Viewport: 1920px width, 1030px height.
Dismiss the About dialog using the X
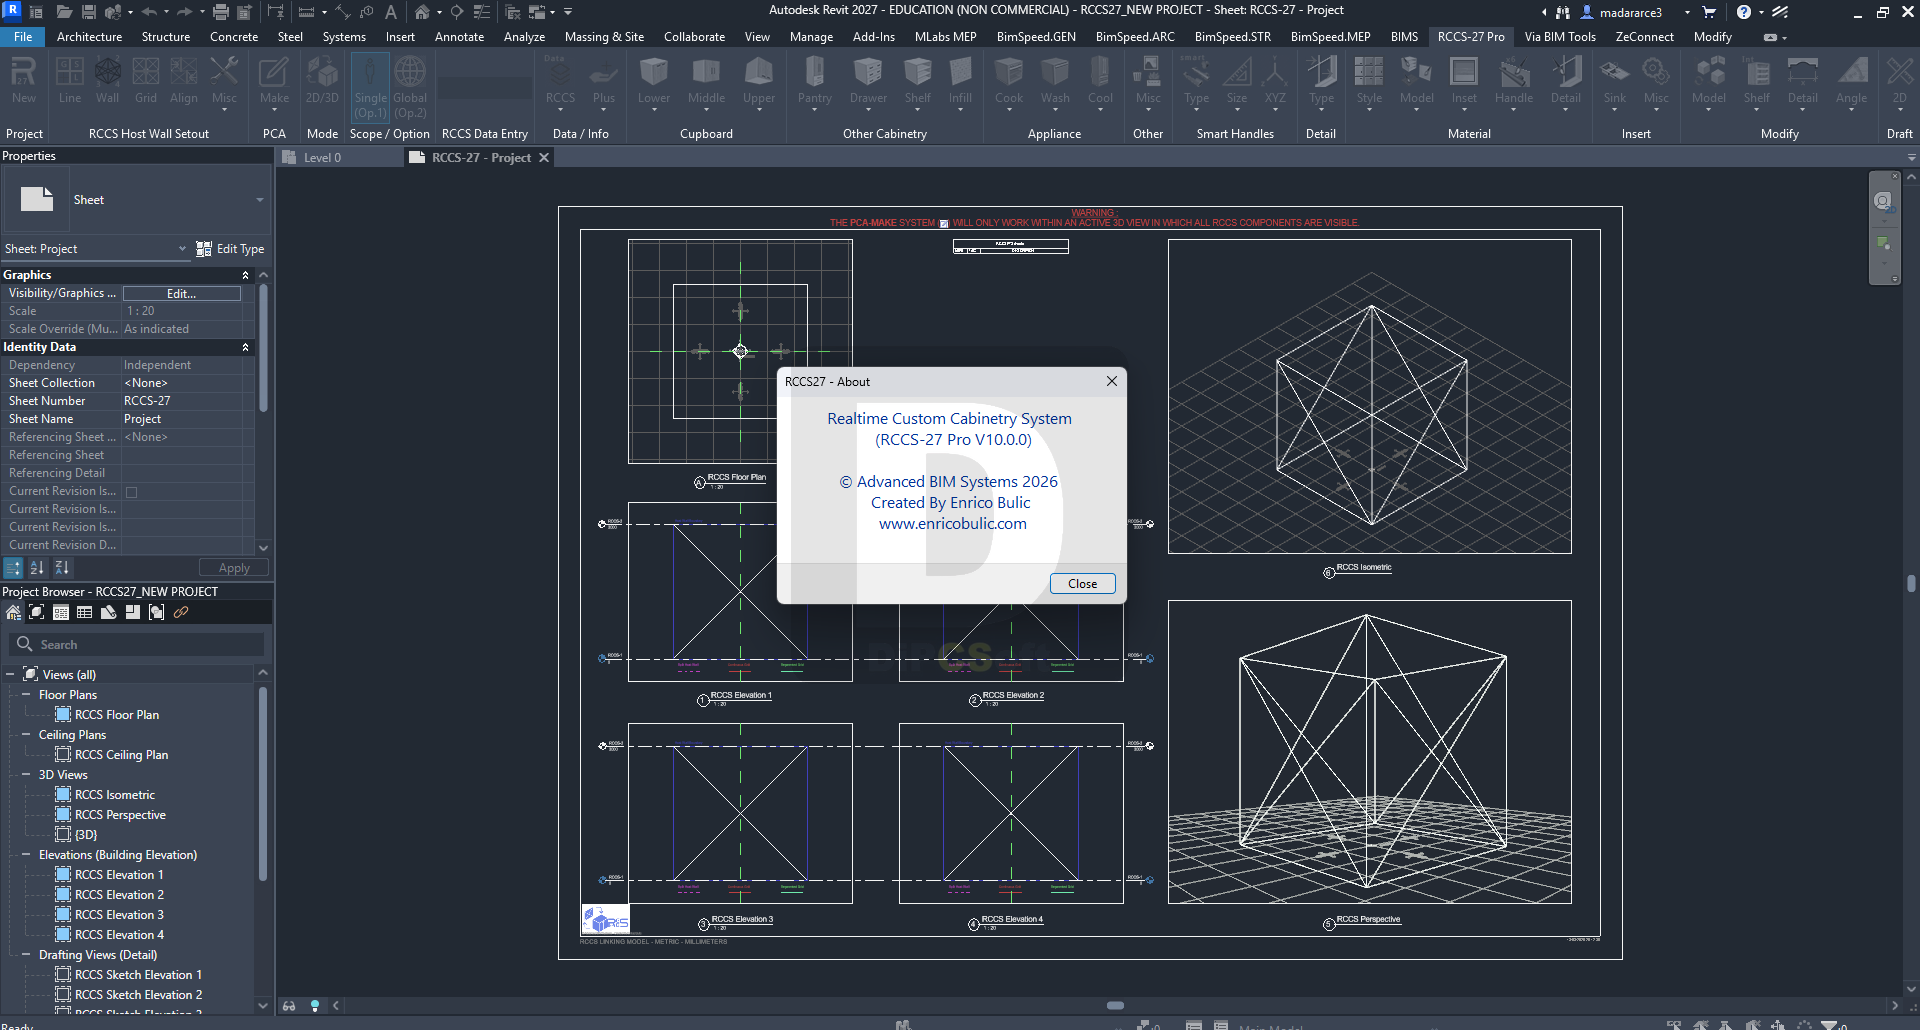coord(1111,381)
